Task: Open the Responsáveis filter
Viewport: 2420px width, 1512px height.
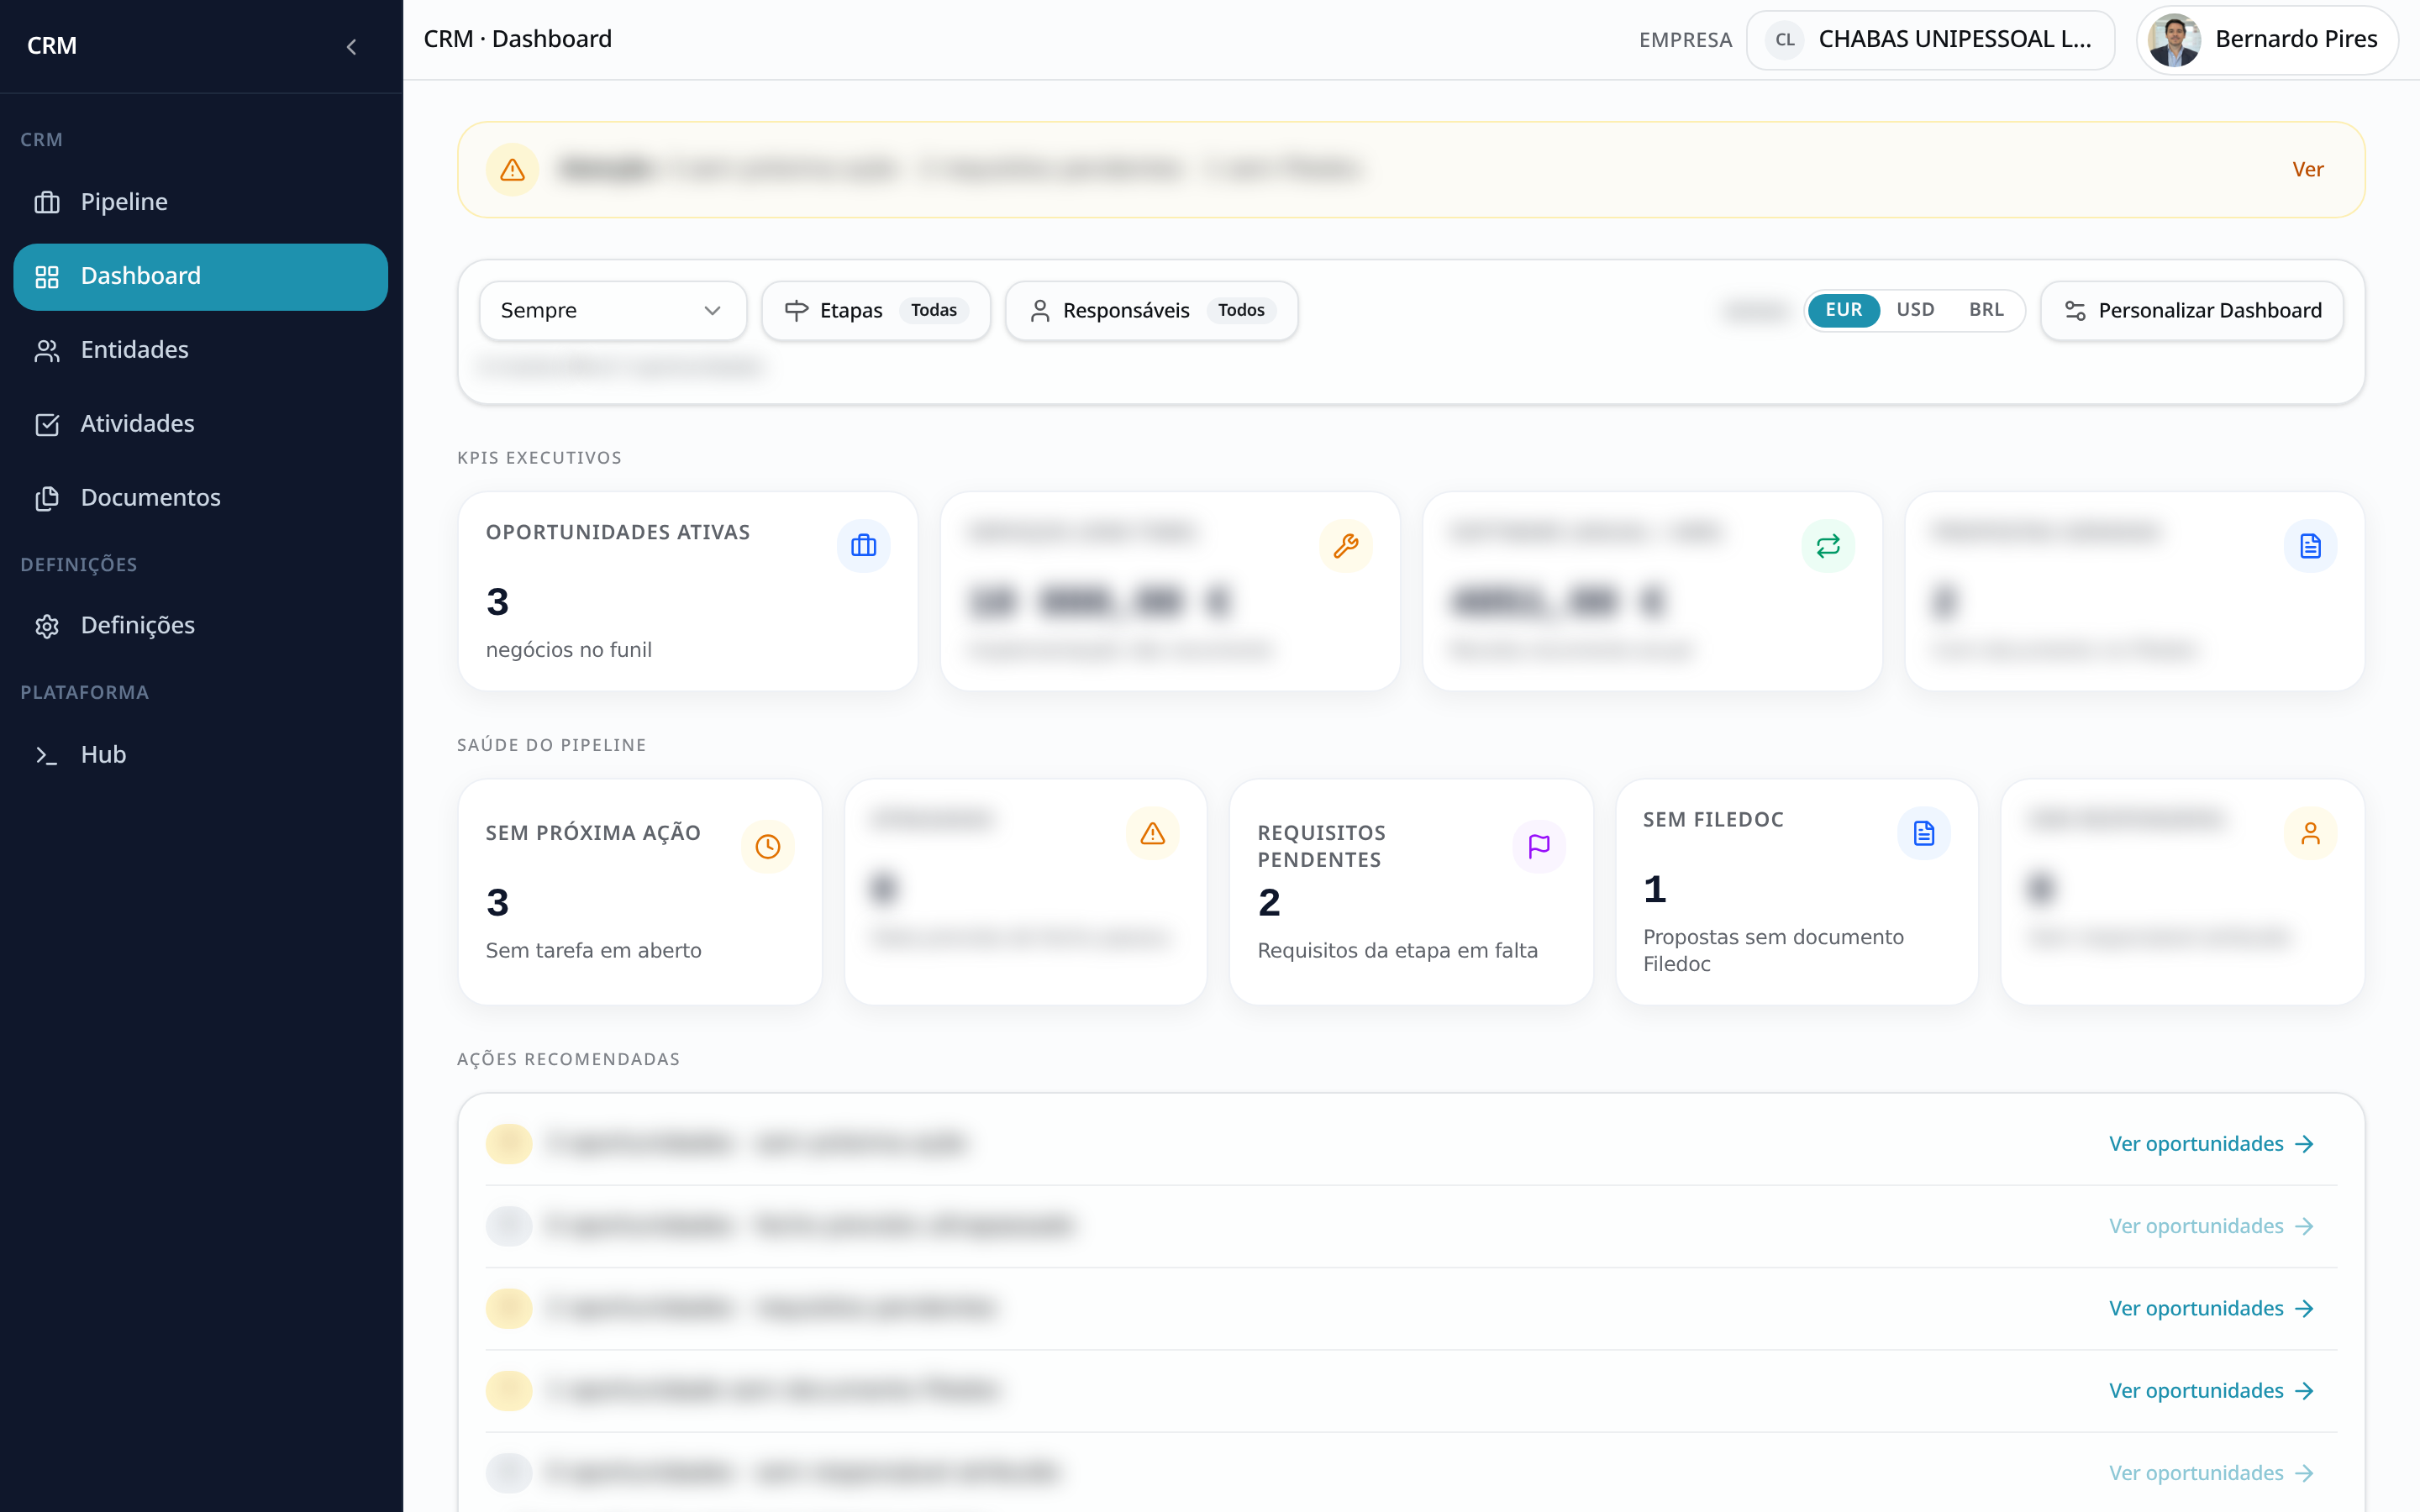Action: tap(1151, 310)
